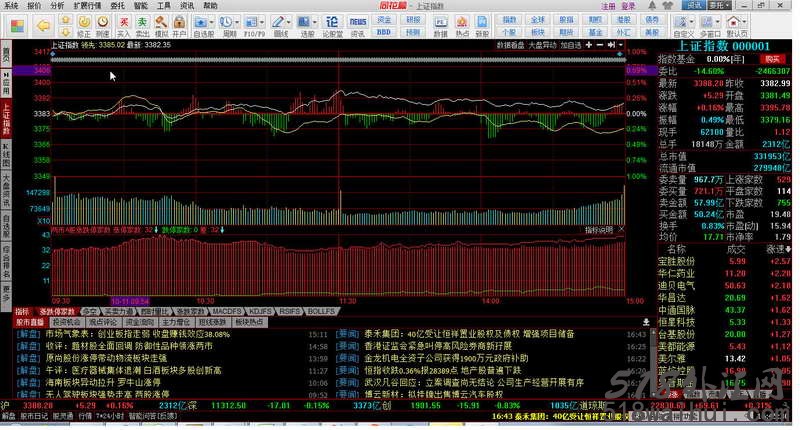Select the 投资机会 news tab
This screenshot has height=430, width=800.
(x=67, y=322)
